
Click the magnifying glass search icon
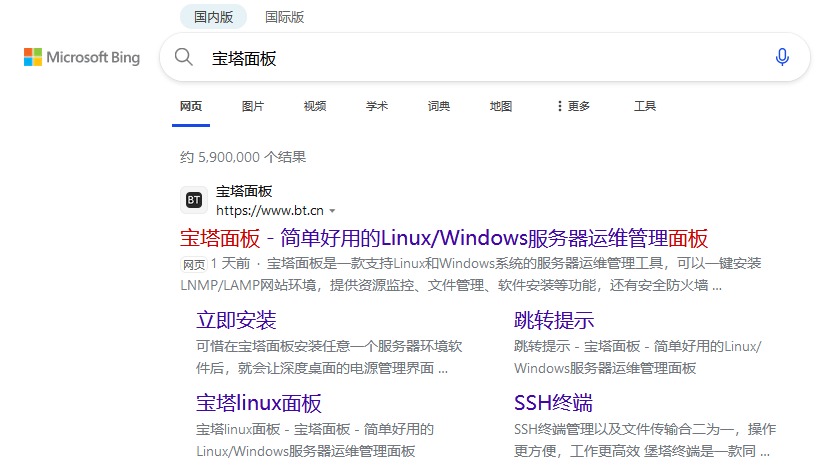click(184, 57)
